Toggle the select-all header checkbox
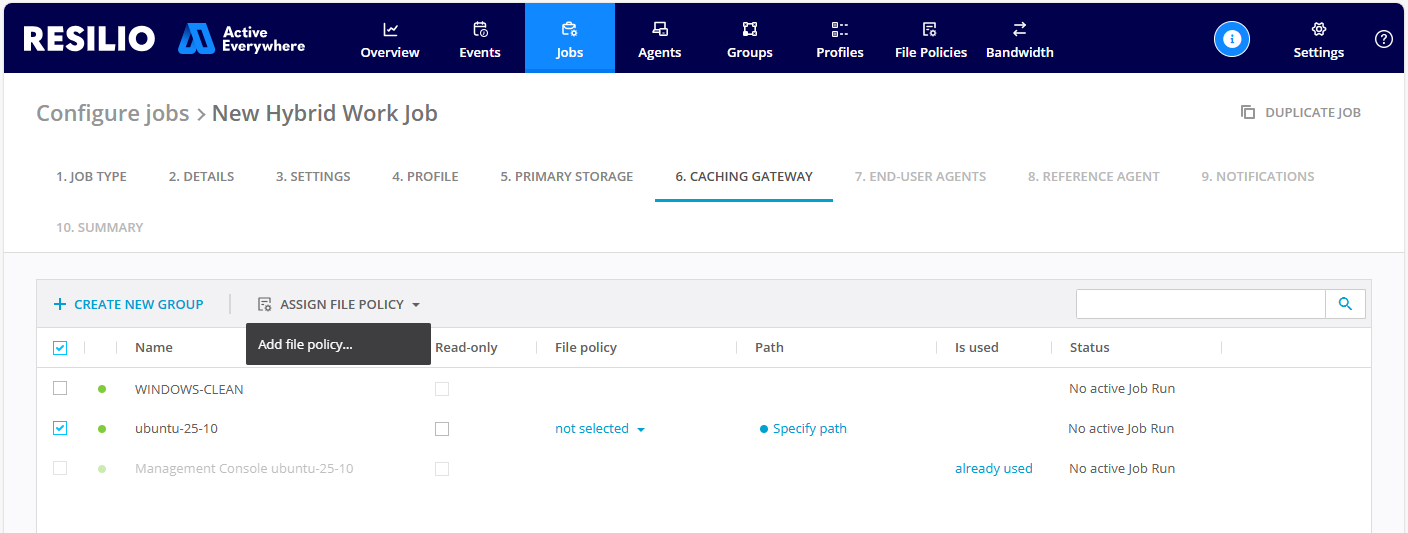This screenshot has width=1408, height=533. [60, 348]
